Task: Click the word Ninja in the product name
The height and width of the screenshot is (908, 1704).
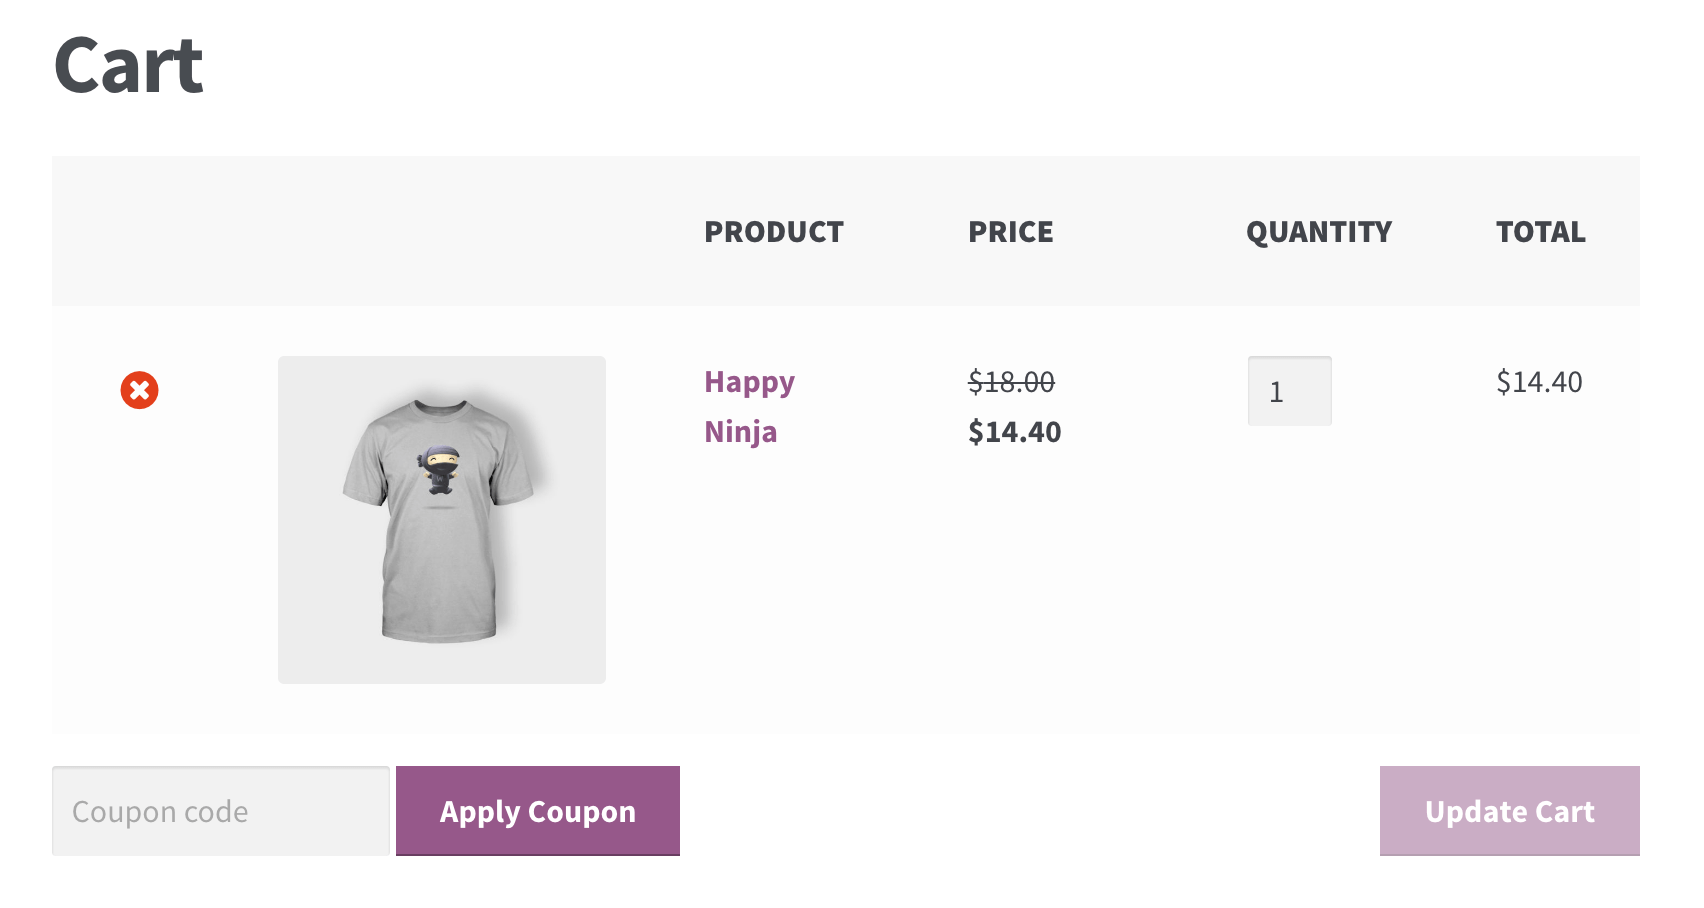Action: (x=740, y=431)
